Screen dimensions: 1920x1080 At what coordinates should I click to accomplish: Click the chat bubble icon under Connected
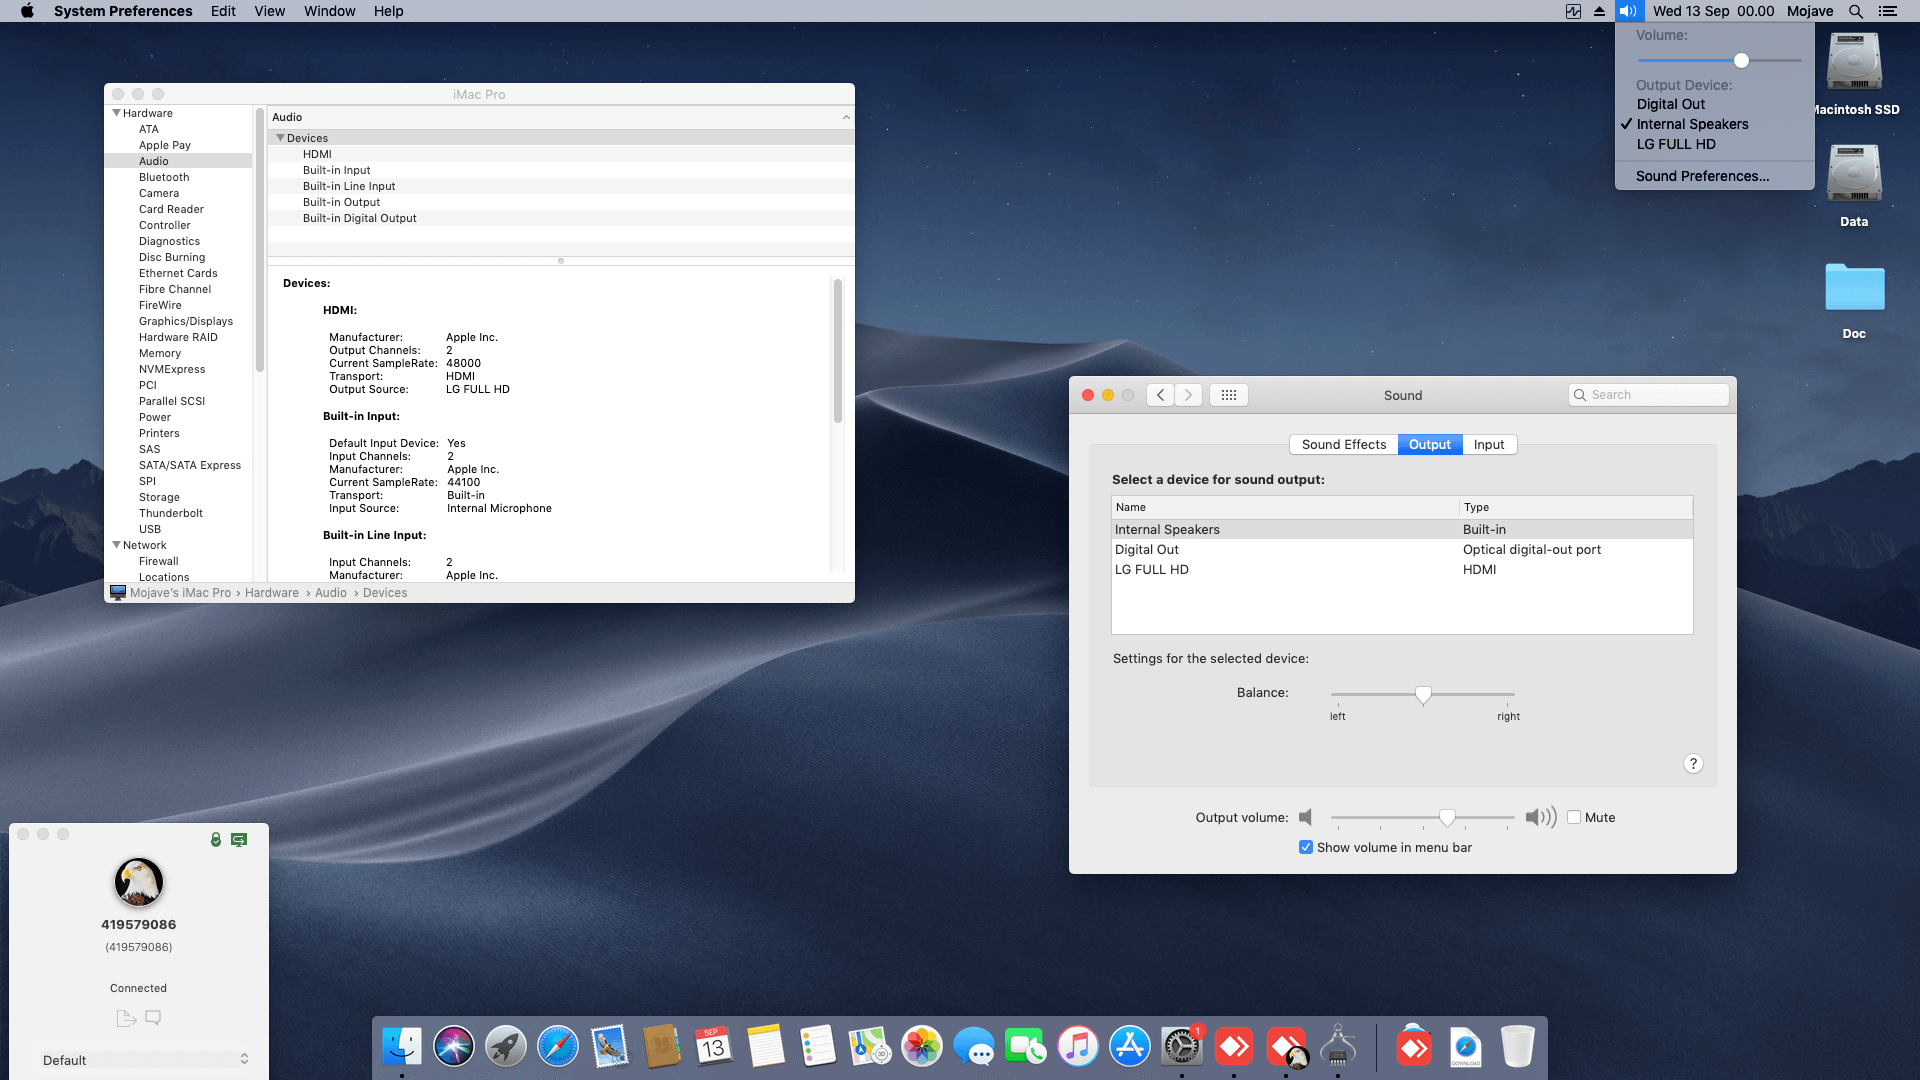click(x=153, y=1018)
